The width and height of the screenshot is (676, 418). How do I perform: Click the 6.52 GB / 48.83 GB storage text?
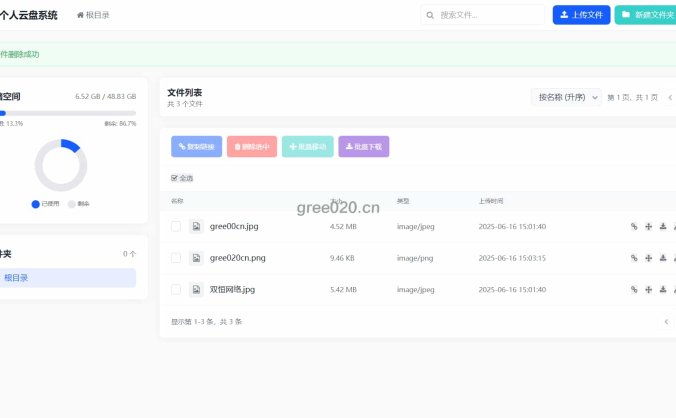tap(106, 96)
